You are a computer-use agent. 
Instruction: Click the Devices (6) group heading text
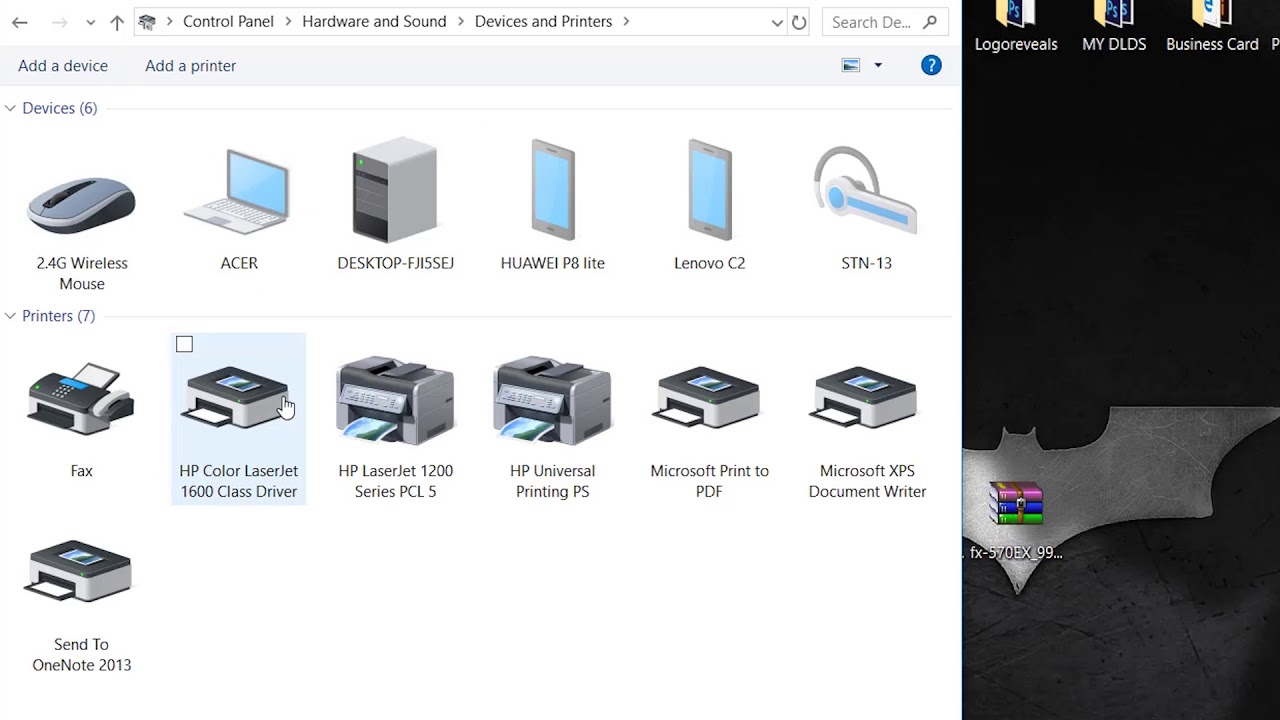click(59, 108)
